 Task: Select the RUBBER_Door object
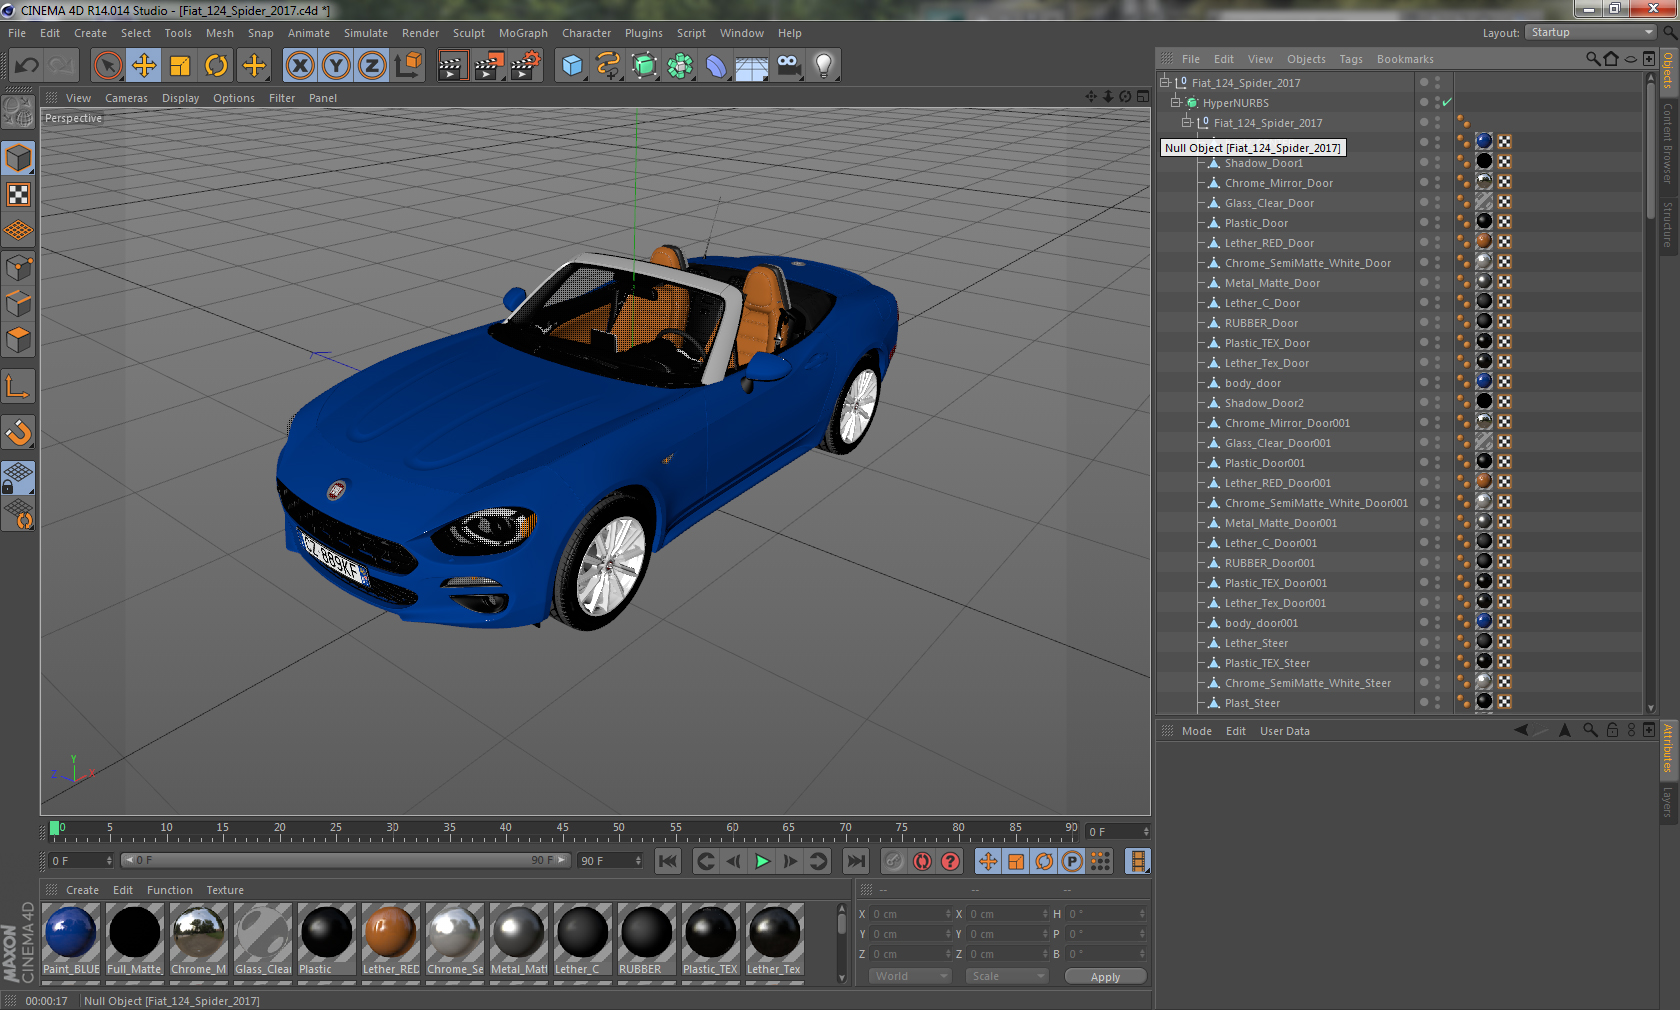1261,323
